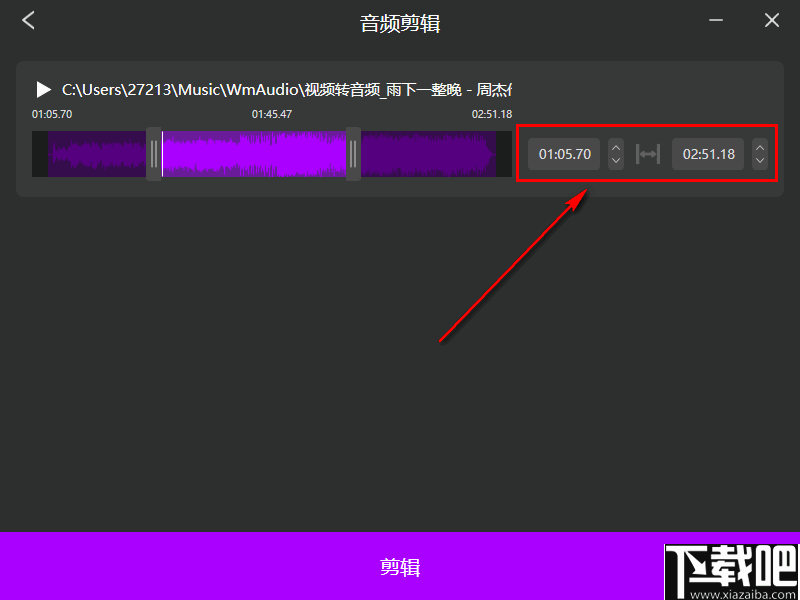This screenshot has width=800, height=600.
Task: Click the highlighted purple waveform selection
Action: point(253,154)
